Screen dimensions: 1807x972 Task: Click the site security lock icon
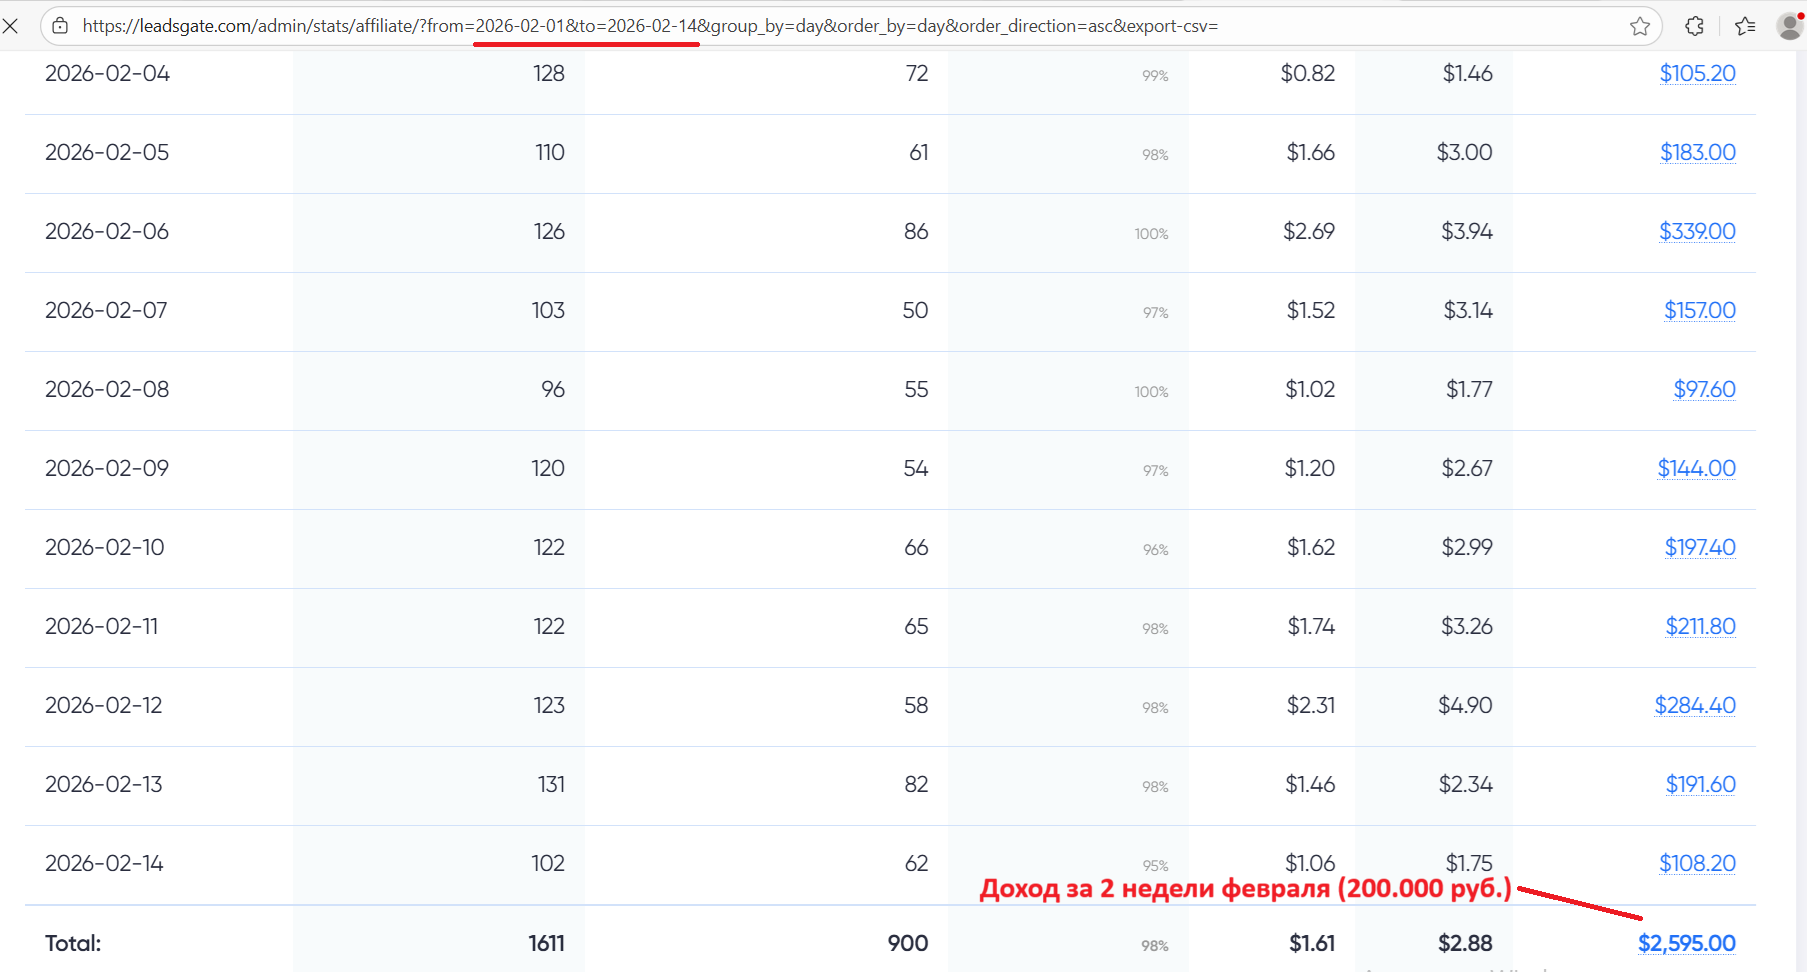pos(60,26)
